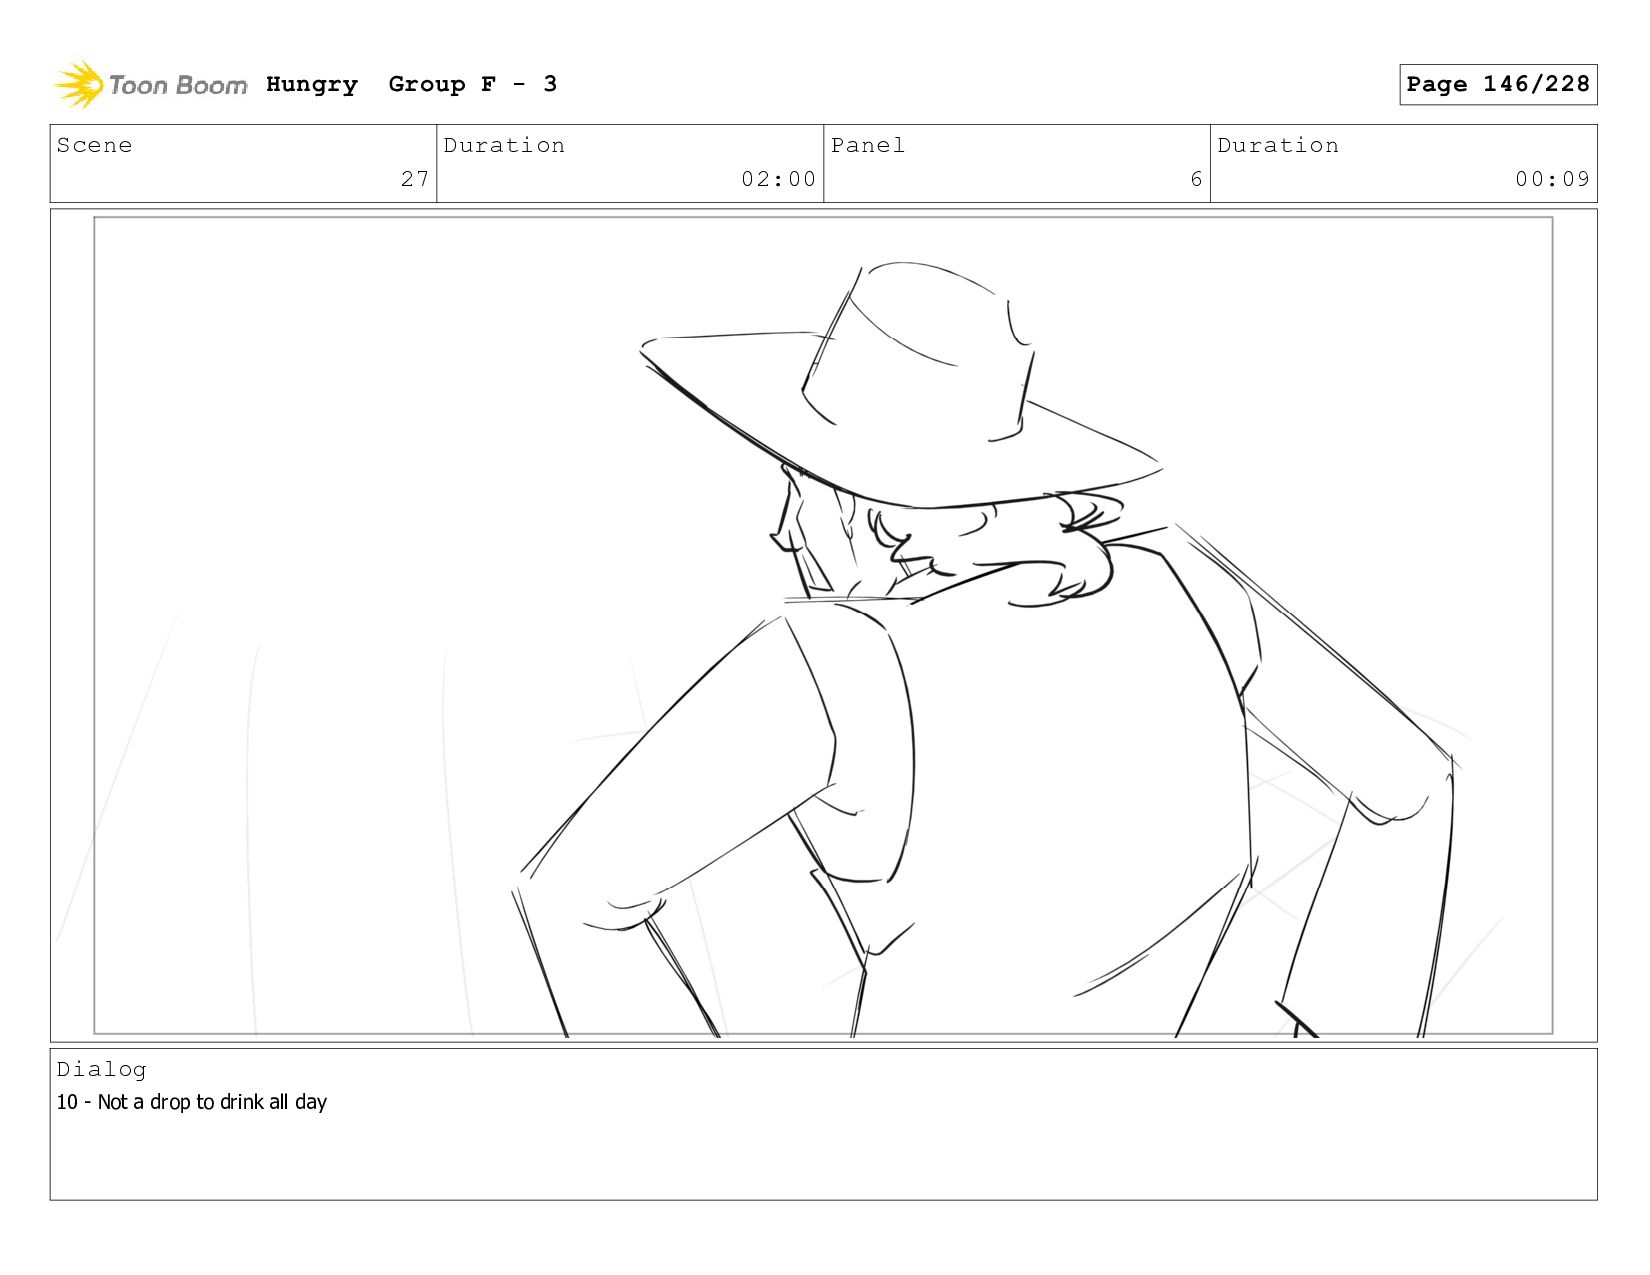Click the panel duration value 00:09
The height and width of the screenshot is (1275, 1650).
pos(1552,179)
